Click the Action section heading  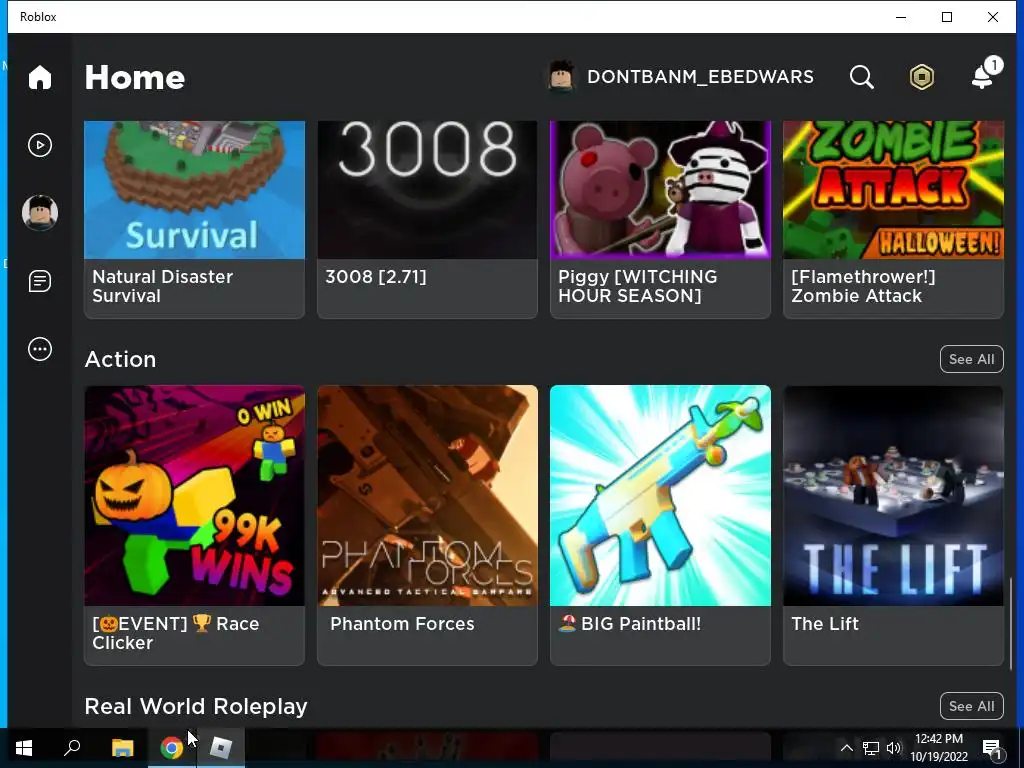coord(120,359)
